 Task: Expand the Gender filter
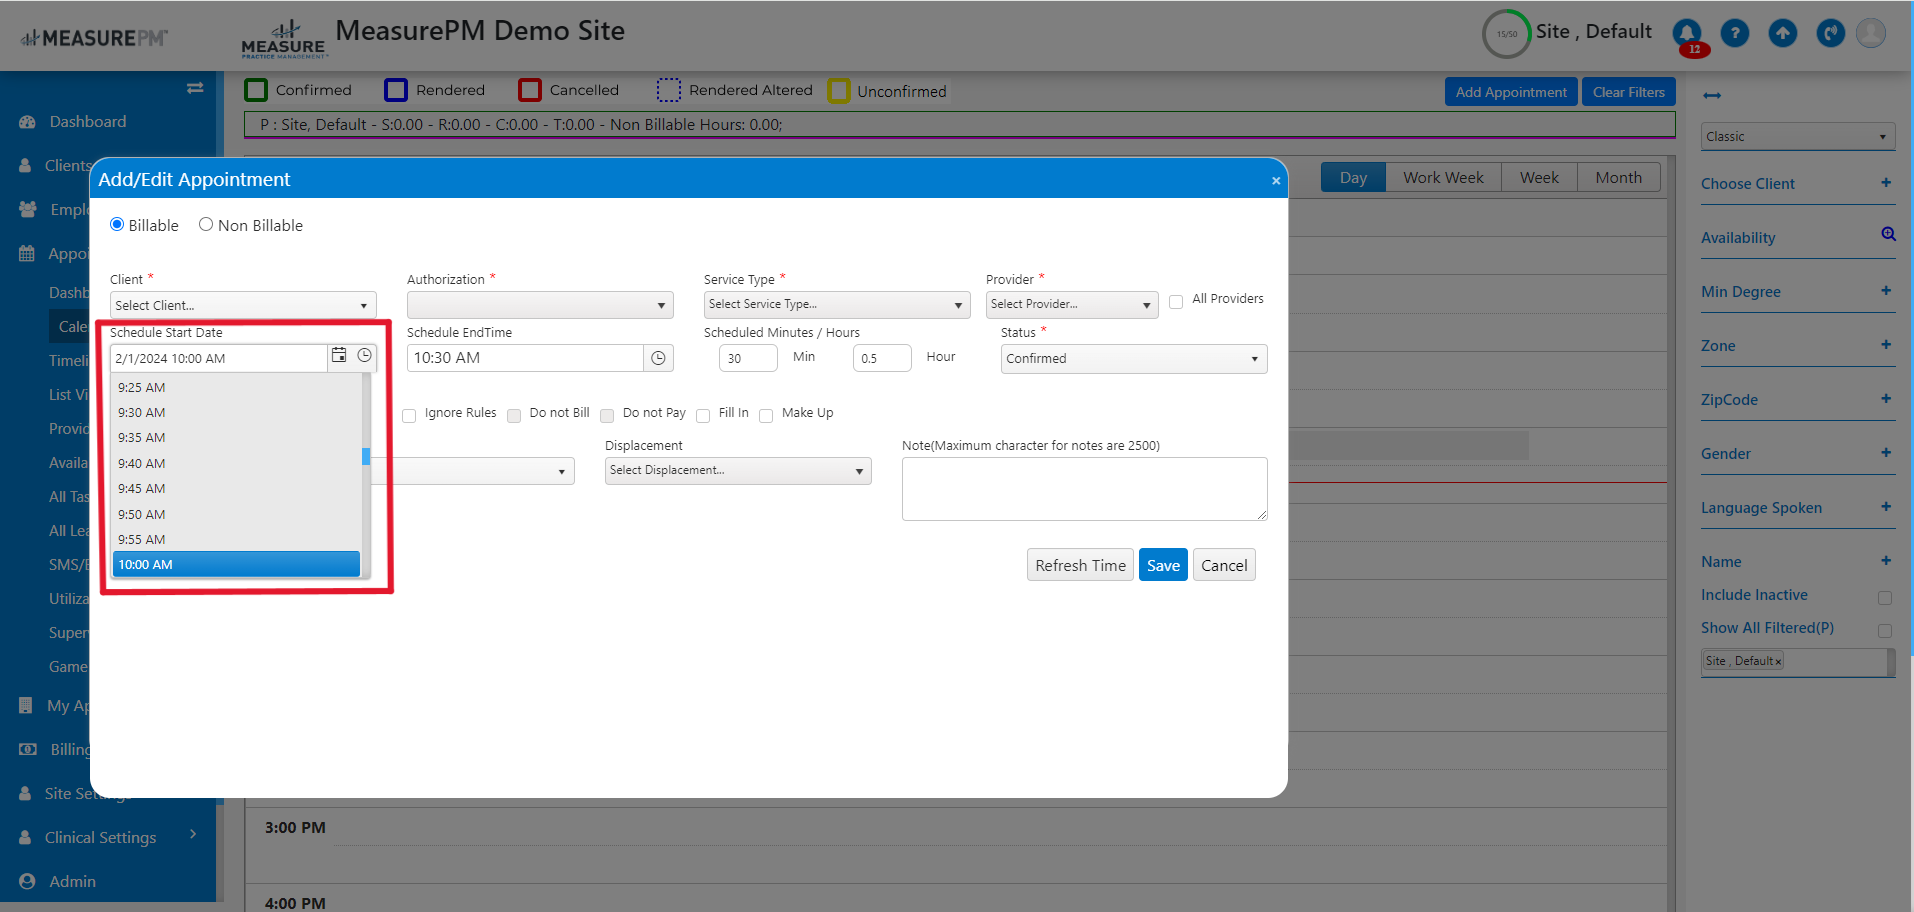tap(1886, 452)
